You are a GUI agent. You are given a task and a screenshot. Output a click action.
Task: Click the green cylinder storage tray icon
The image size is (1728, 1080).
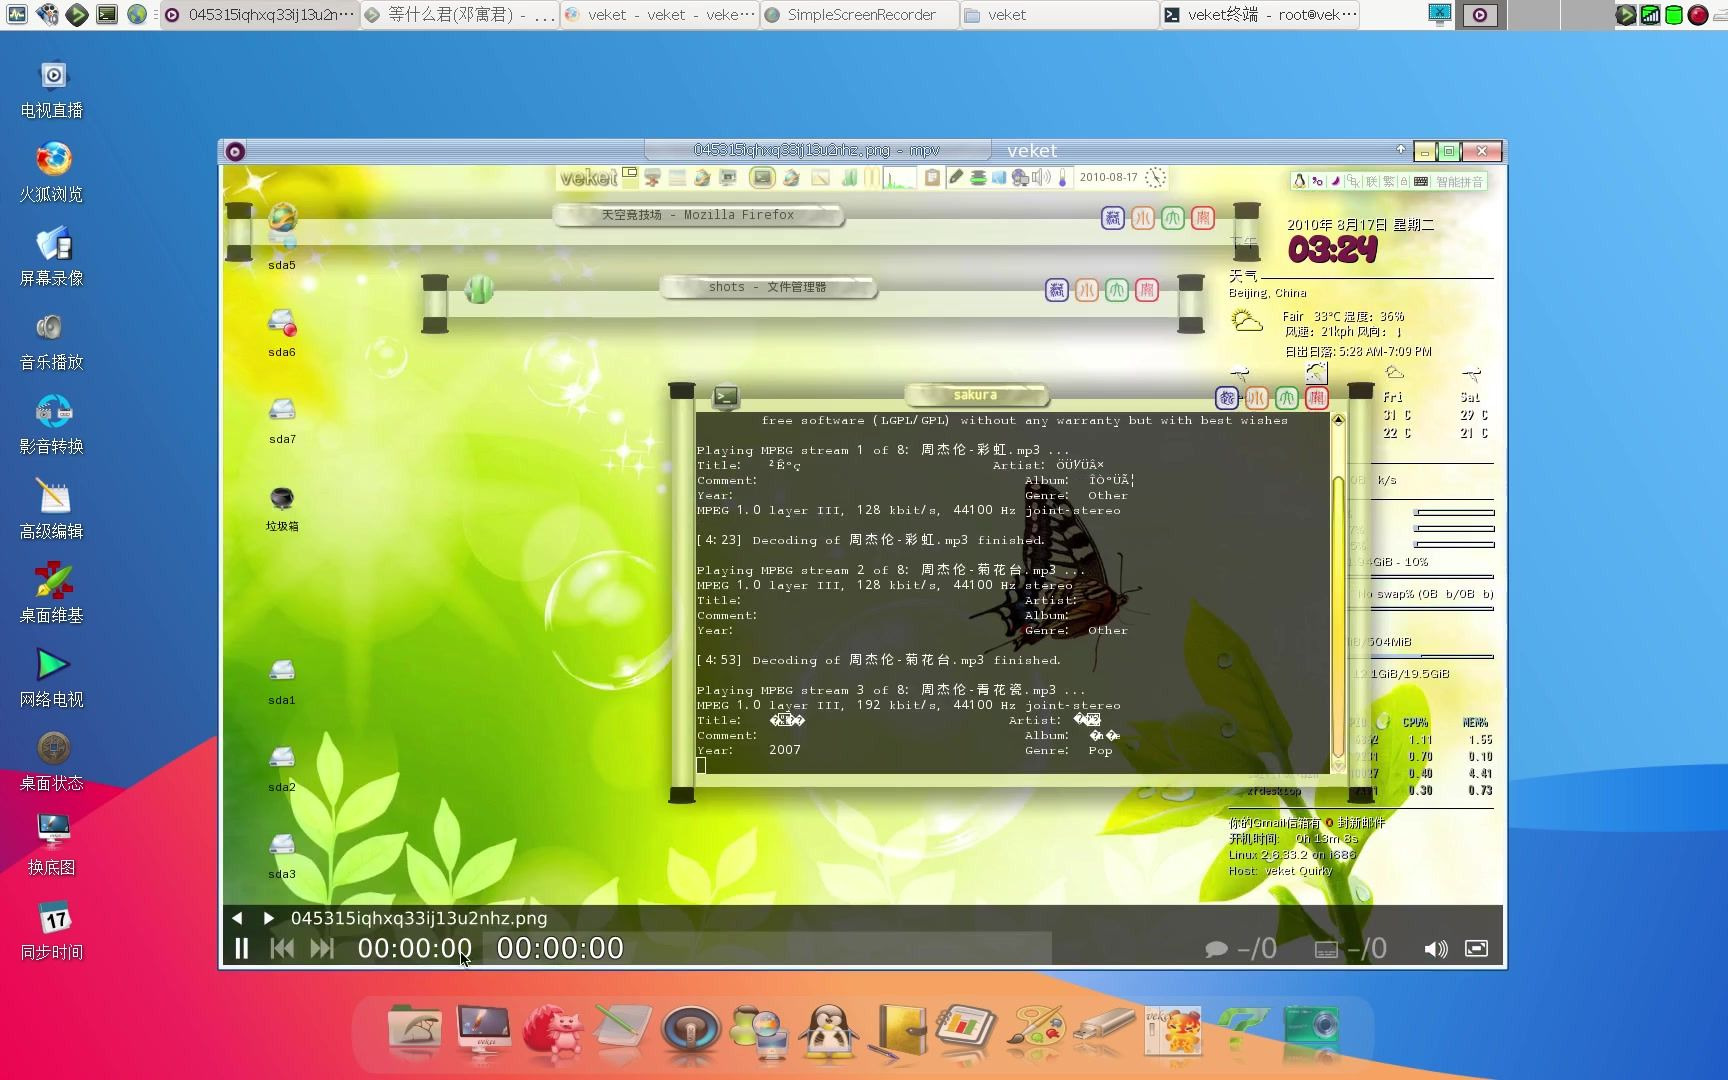[x=1674, y=14]
